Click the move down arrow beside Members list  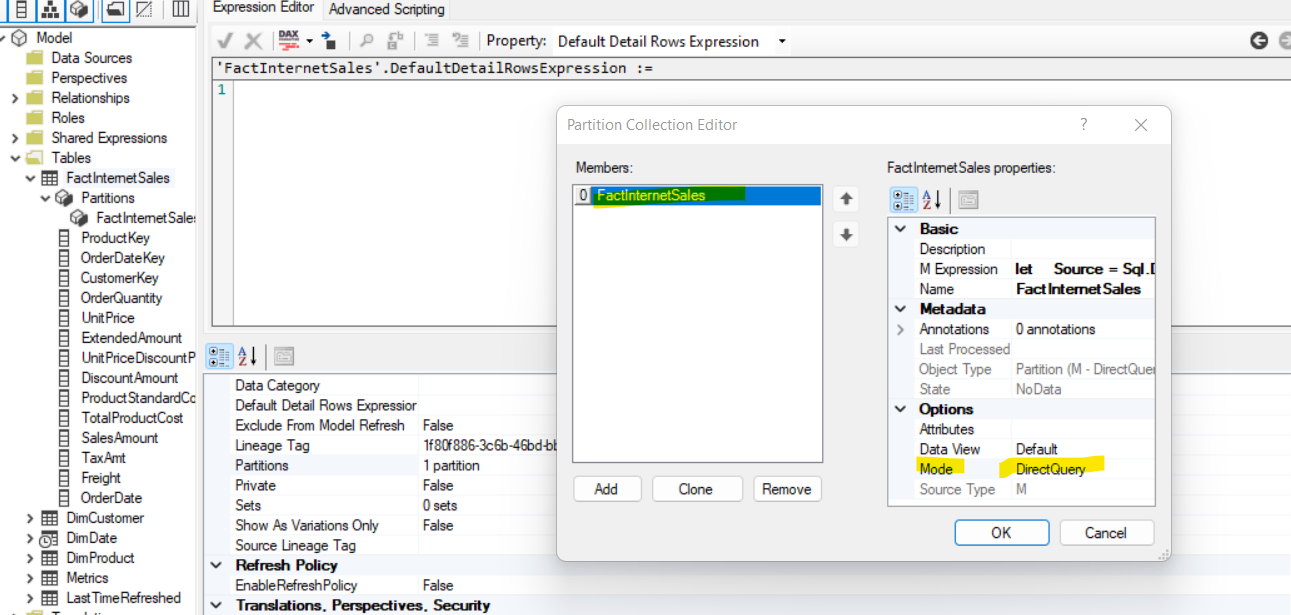[x=846, y=235]
